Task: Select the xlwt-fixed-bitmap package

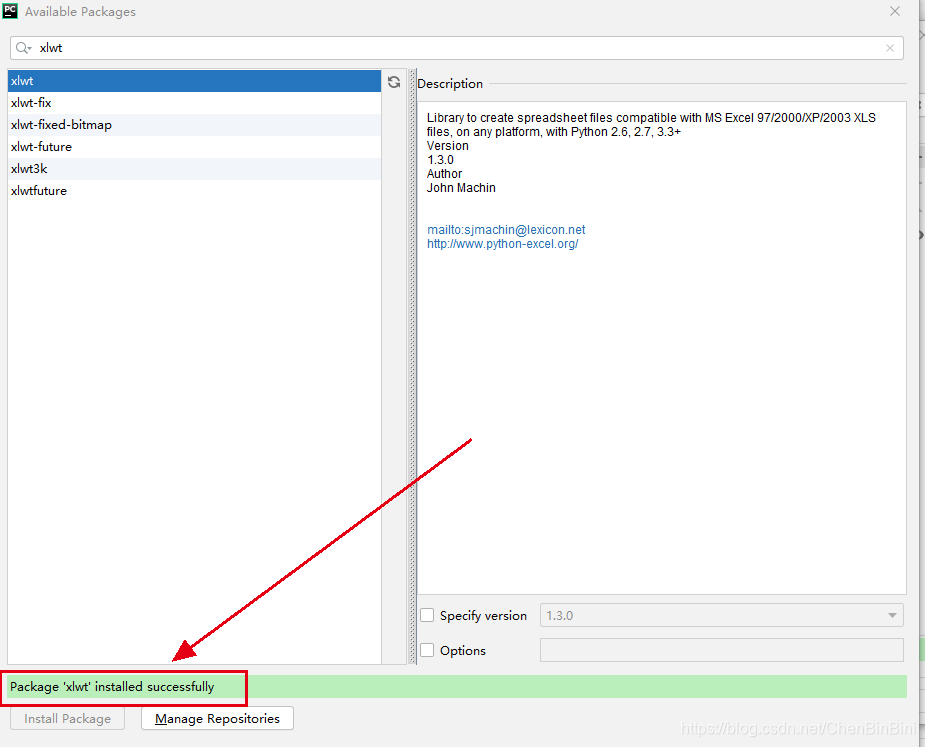Action: tap(194, 124)
